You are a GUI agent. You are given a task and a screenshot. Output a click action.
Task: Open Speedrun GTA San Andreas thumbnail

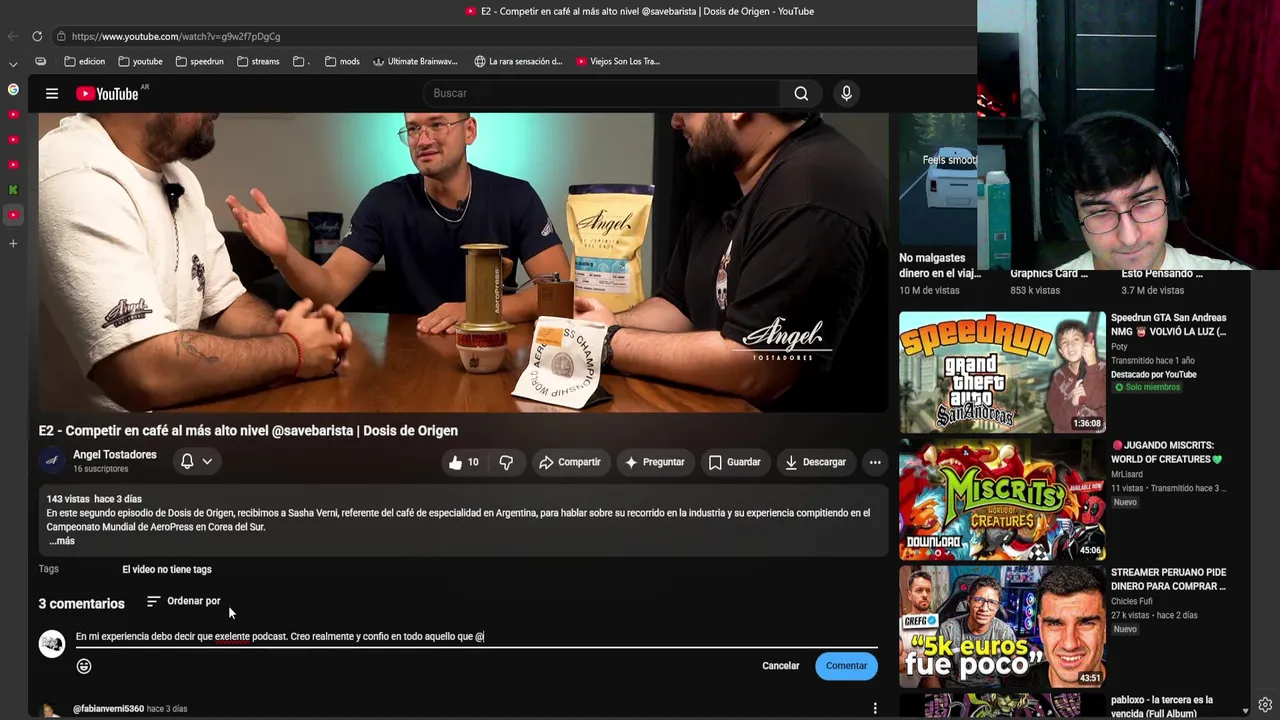coord(1002,372)
